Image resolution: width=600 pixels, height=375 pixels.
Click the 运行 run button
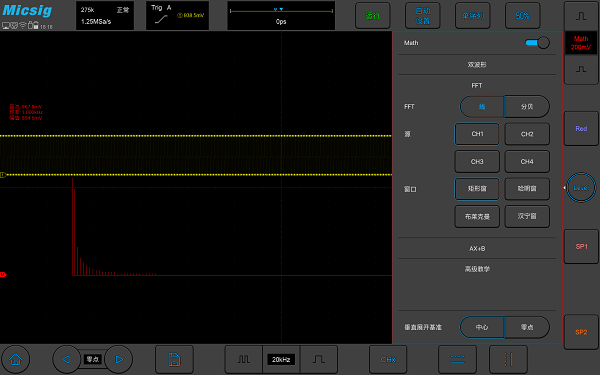pyautogui.click(x=372, y=16)
